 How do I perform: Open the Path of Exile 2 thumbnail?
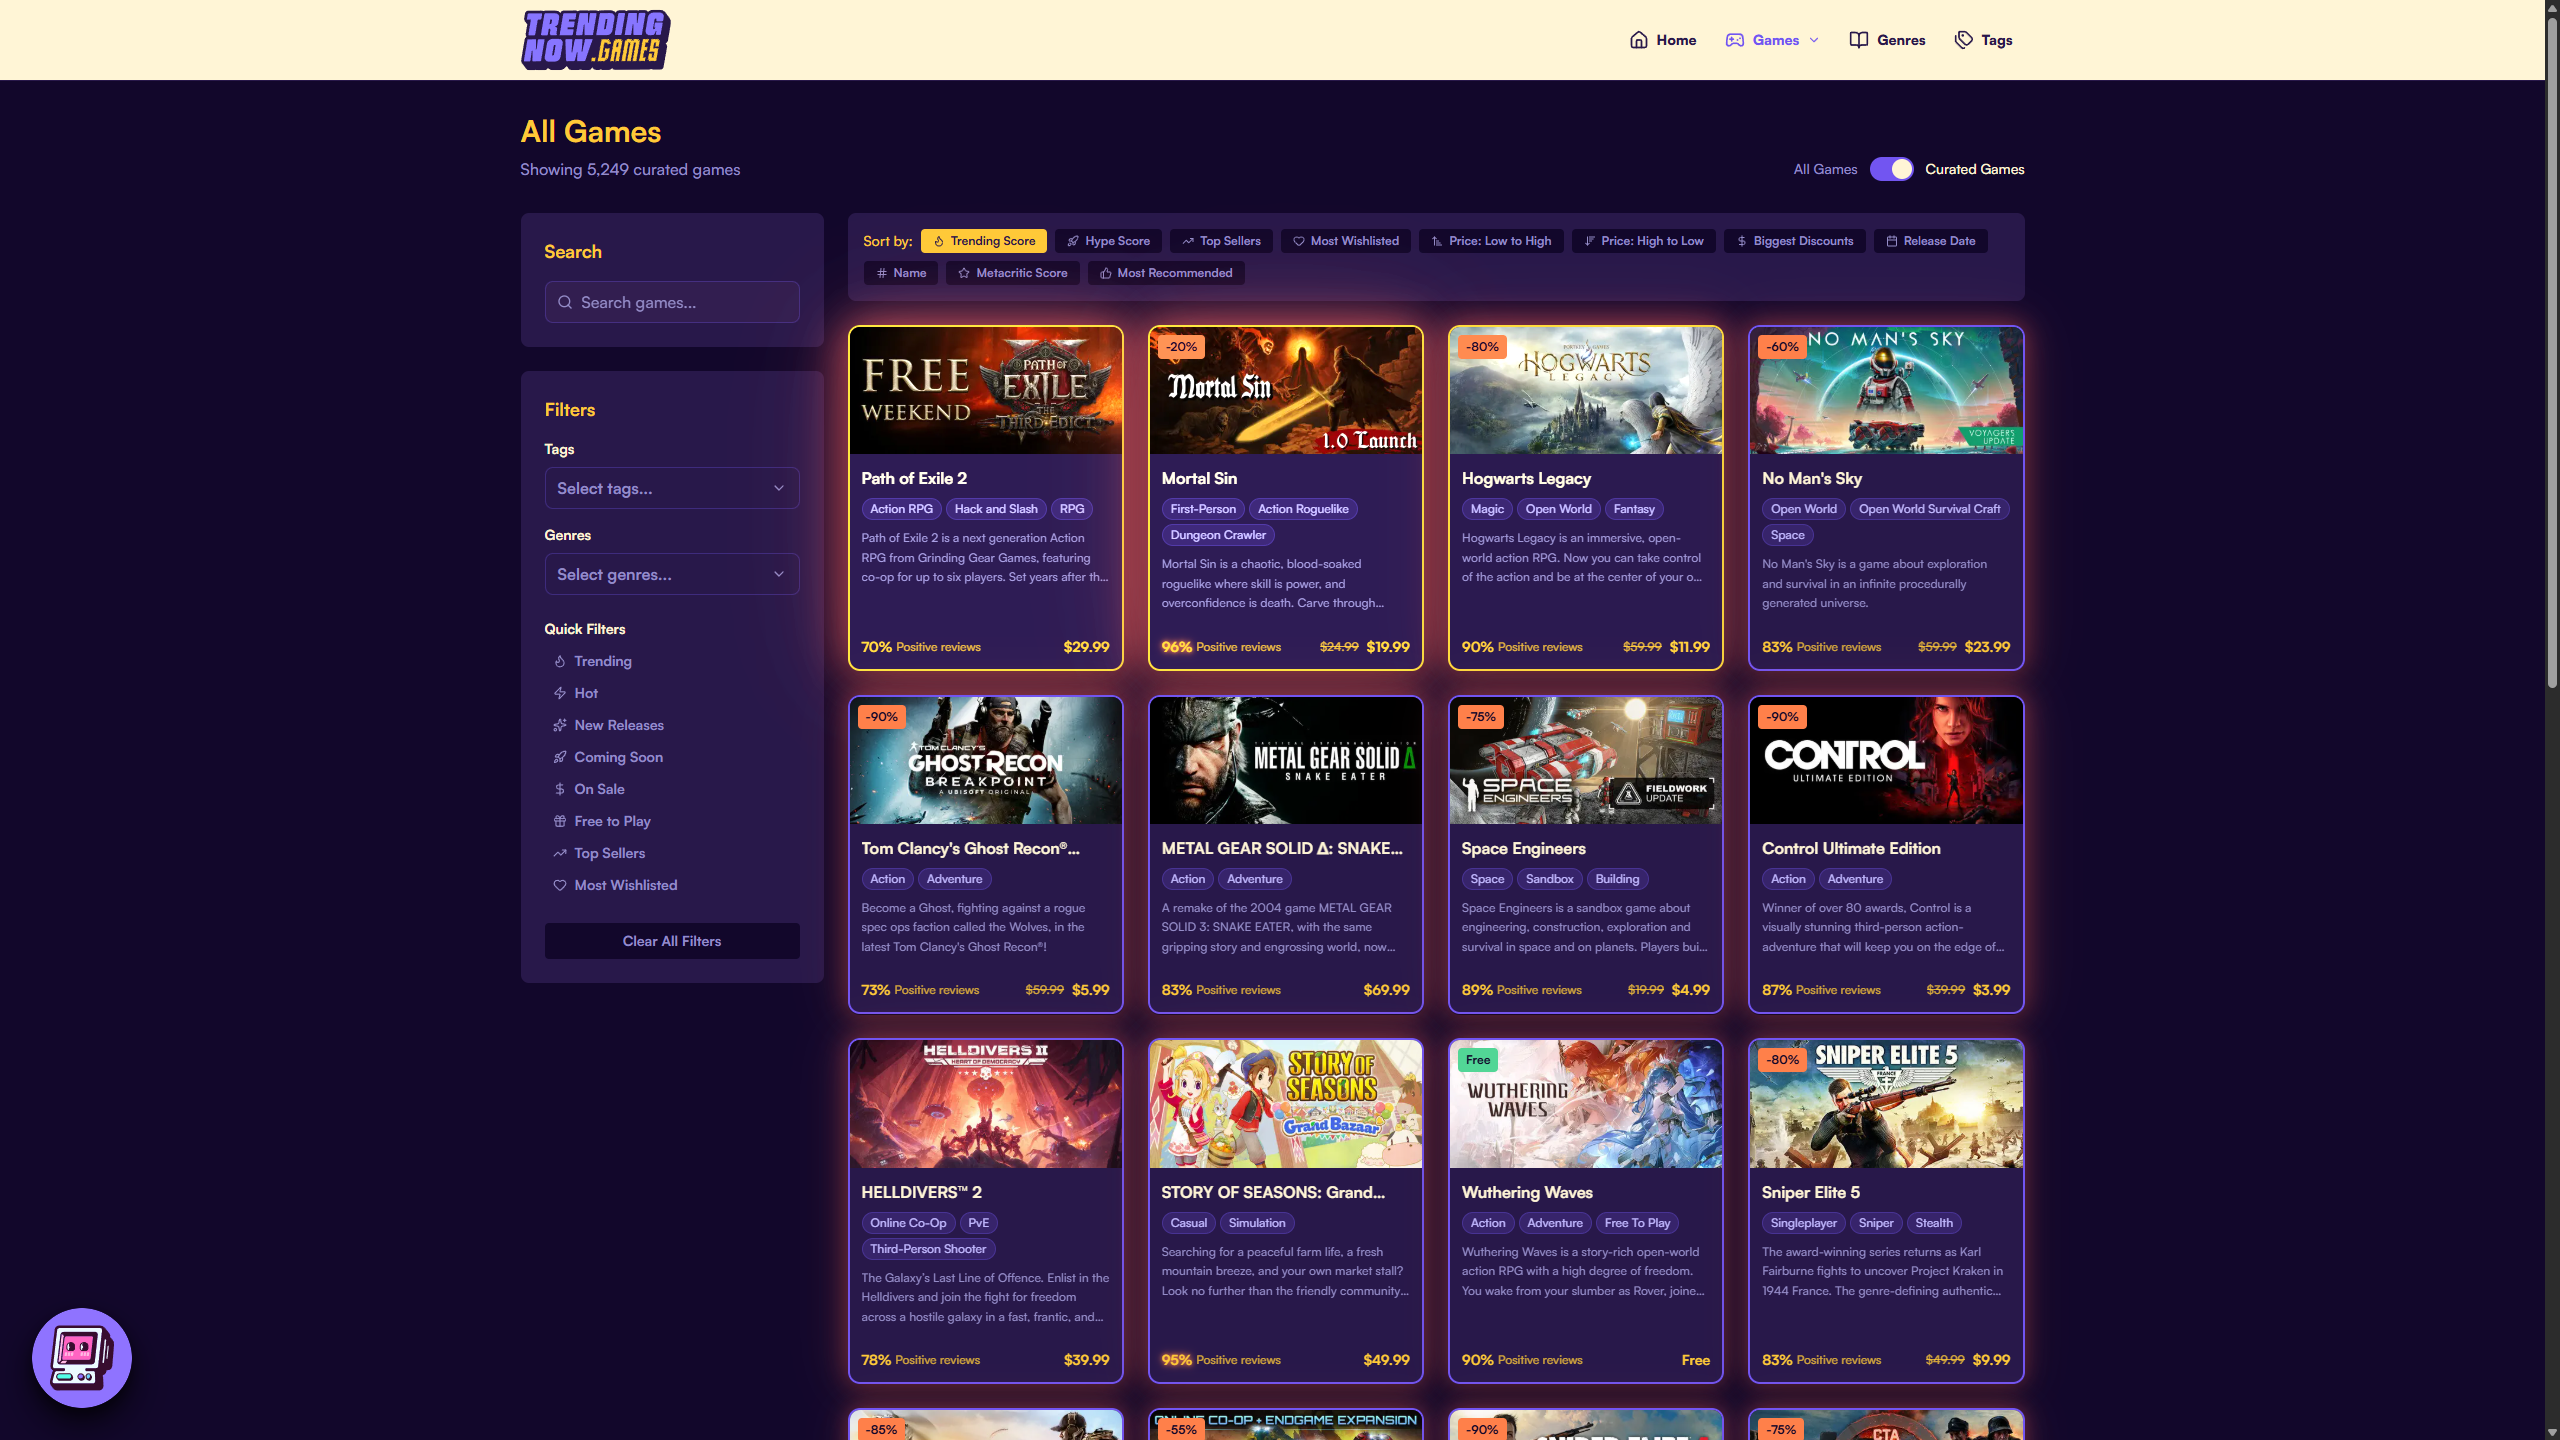coord(986,390)
